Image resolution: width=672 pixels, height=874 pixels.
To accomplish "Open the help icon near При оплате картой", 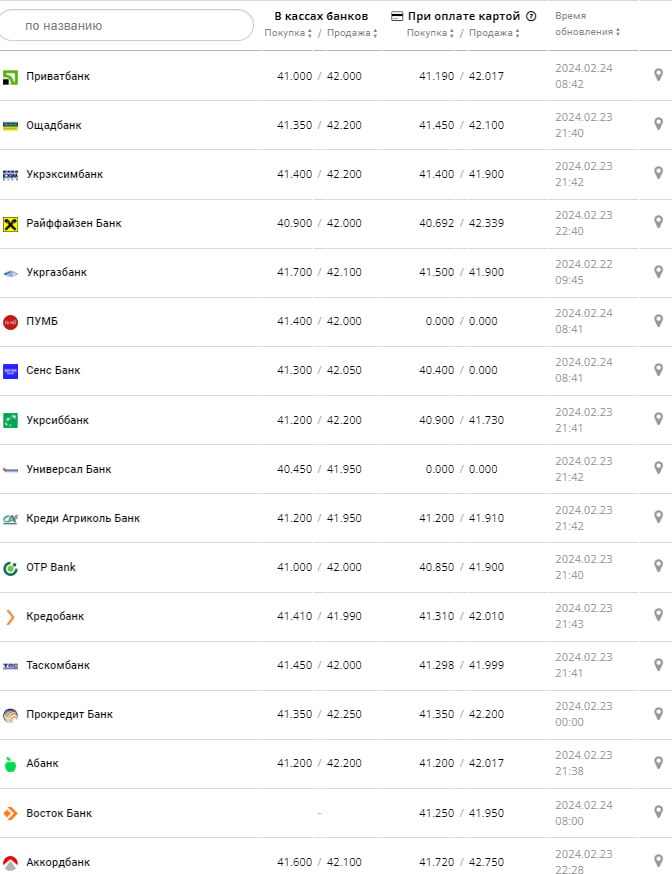I will [531, 16].
